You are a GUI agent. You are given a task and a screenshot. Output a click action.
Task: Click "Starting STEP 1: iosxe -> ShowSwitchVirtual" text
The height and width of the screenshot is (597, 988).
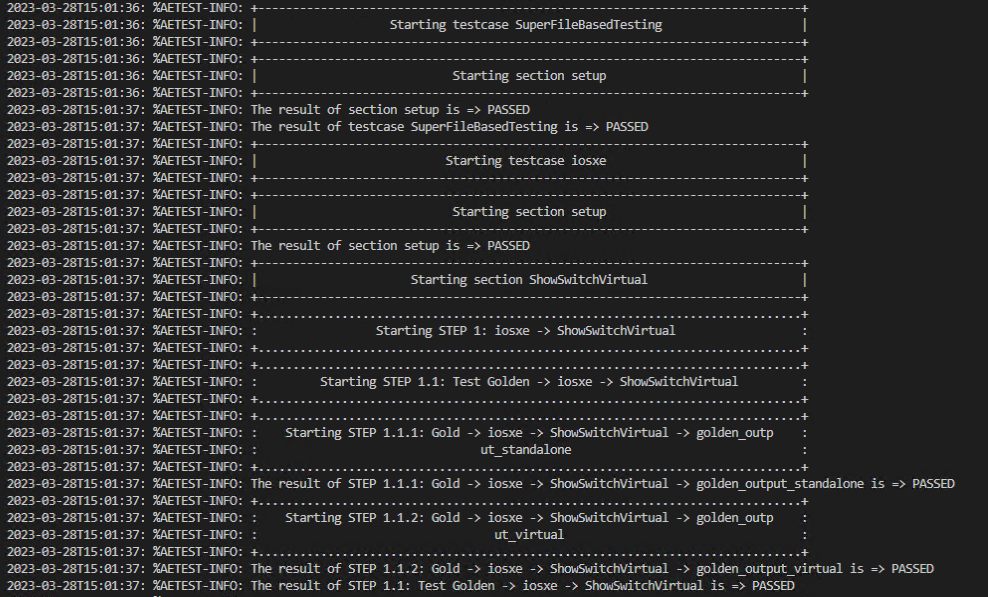point(526,331)
